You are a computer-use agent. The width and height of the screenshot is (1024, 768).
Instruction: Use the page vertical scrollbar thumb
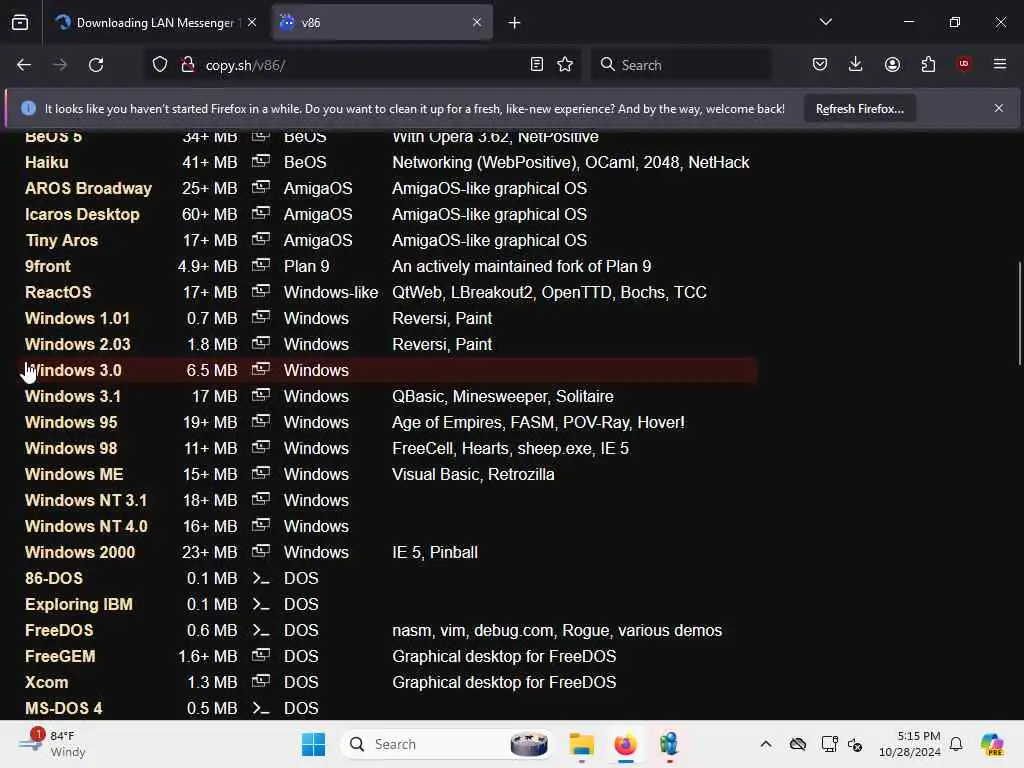tap(1019, 313)
